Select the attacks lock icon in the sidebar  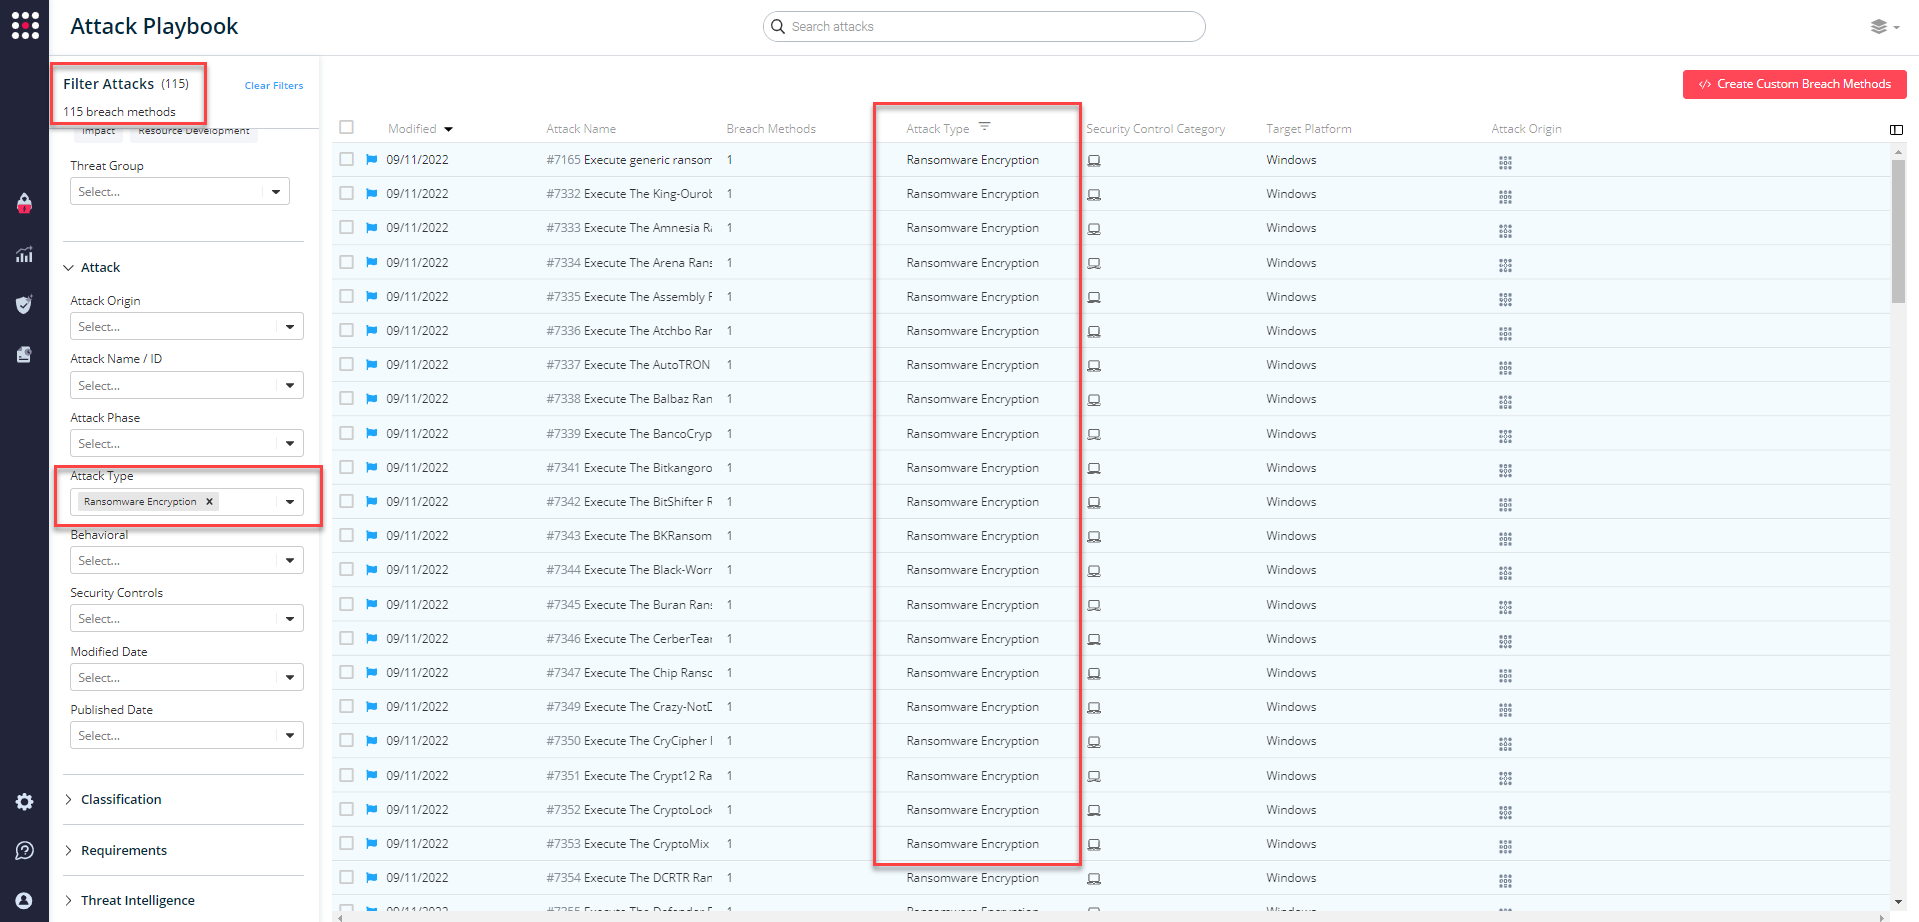pyautogui.click(x=24, y=203)
